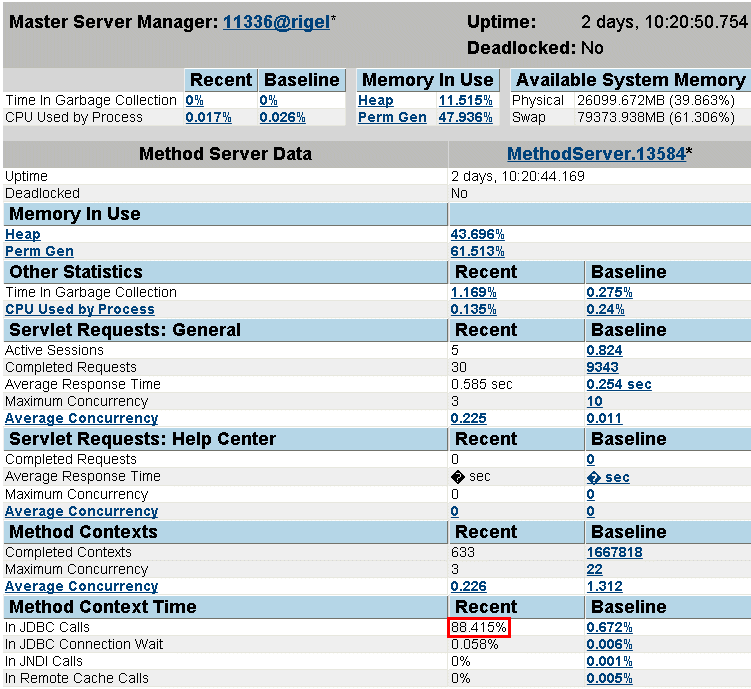Click the 43.696% heap value link

tap(478, 235)
